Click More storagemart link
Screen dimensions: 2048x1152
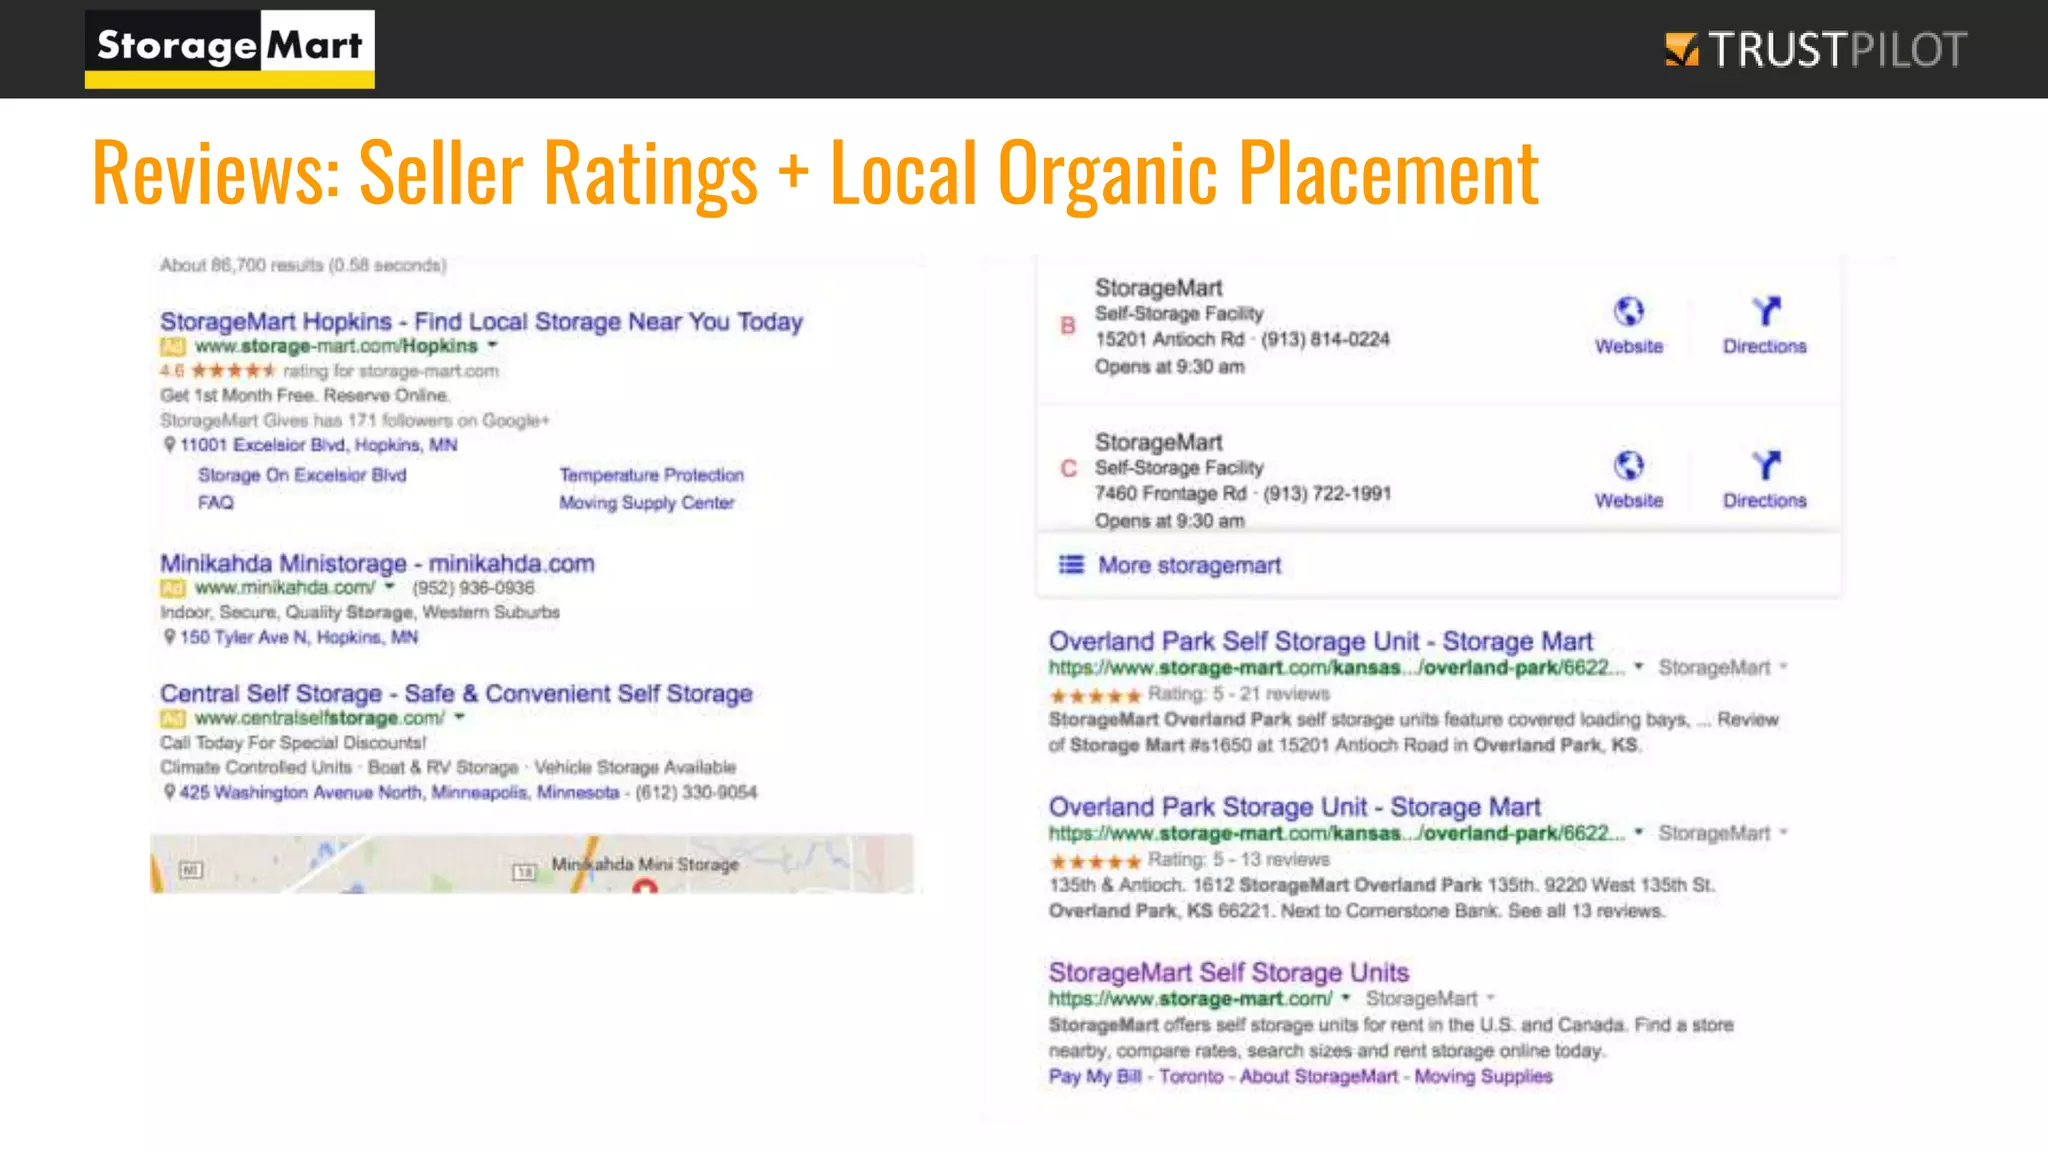1189,565
